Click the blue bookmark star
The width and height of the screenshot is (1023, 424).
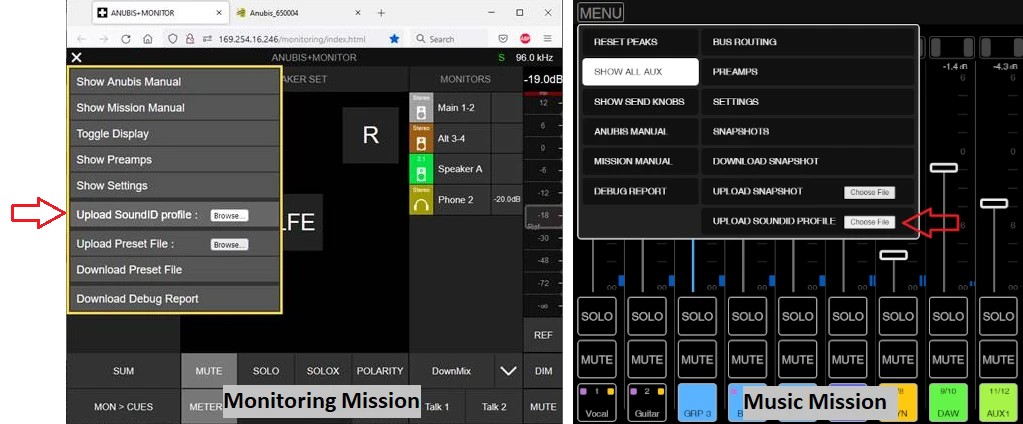pyautogui.click(x=394, y=39)
